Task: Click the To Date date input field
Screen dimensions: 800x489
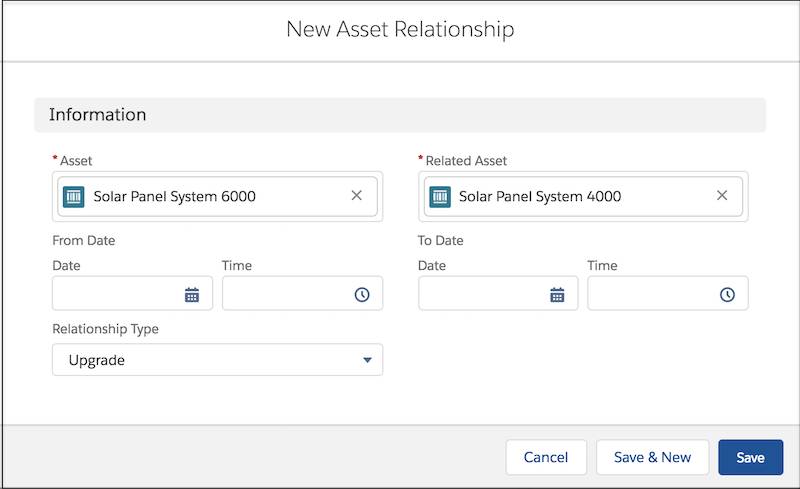Action: pyautogui.click(x=481, y=295)
